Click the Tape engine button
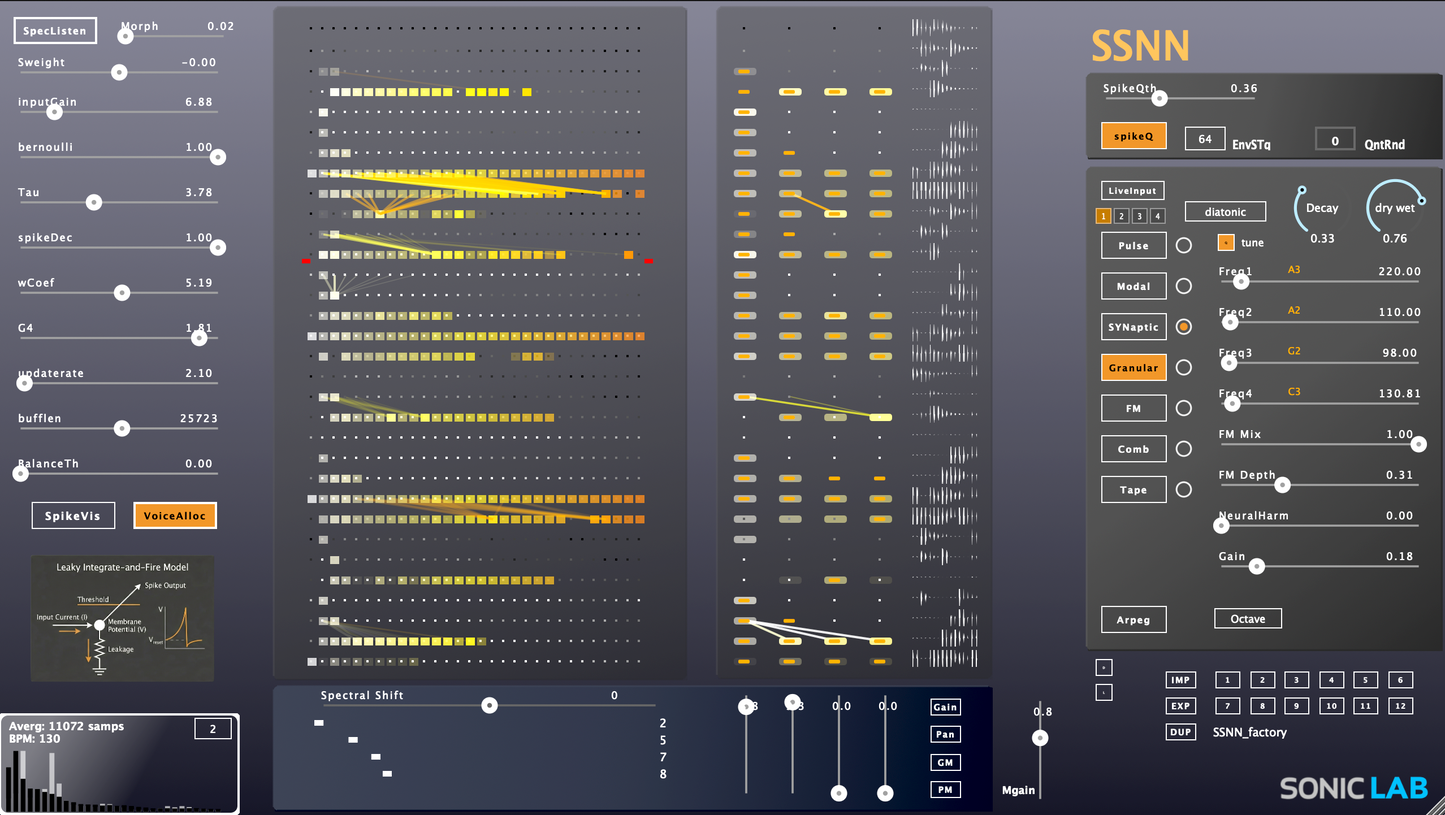The image size is (1445, 815). pyautogui.click(x=1134, y=490)
